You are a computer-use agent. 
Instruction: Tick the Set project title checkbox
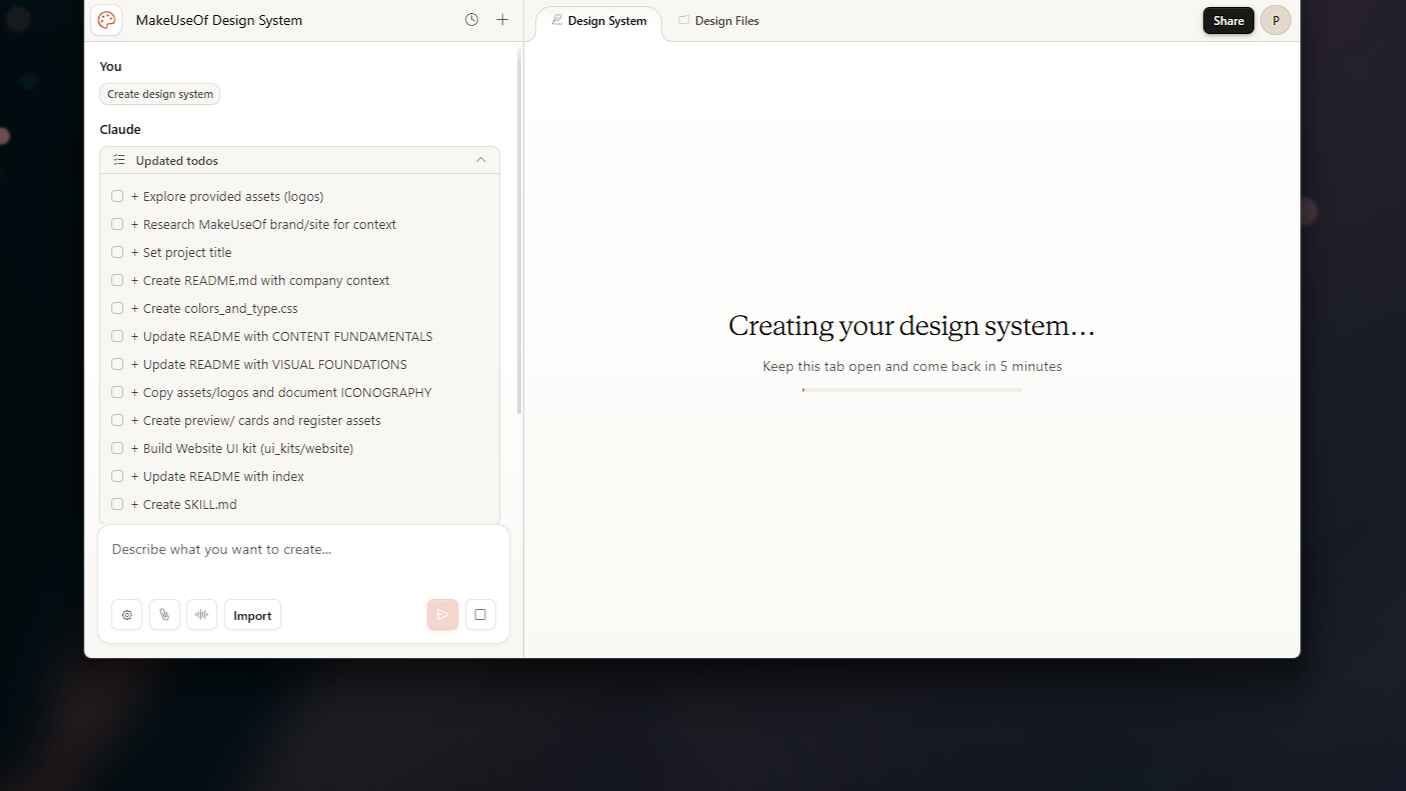[x=117, y=252]
